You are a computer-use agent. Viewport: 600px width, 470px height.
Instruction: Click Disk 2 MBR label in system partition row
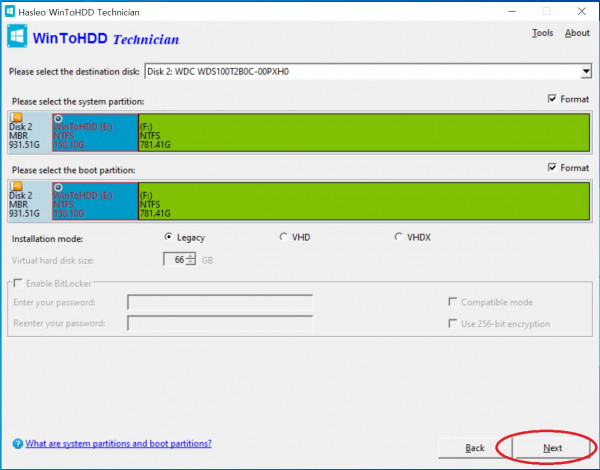coord(24,136)
